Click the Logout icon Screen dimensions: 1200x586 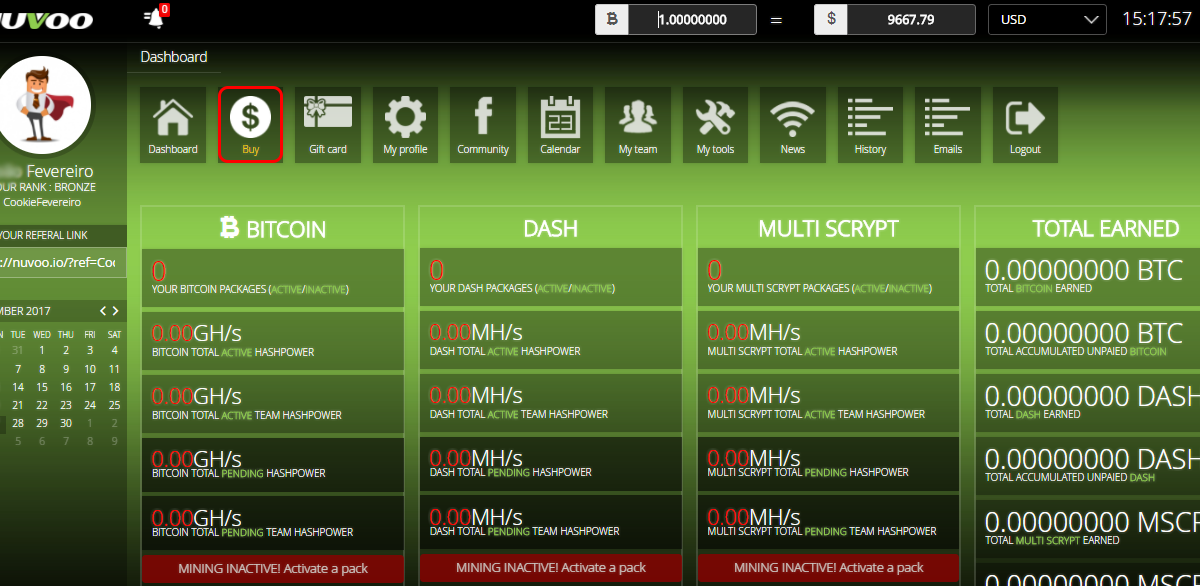click(1025, 125)
